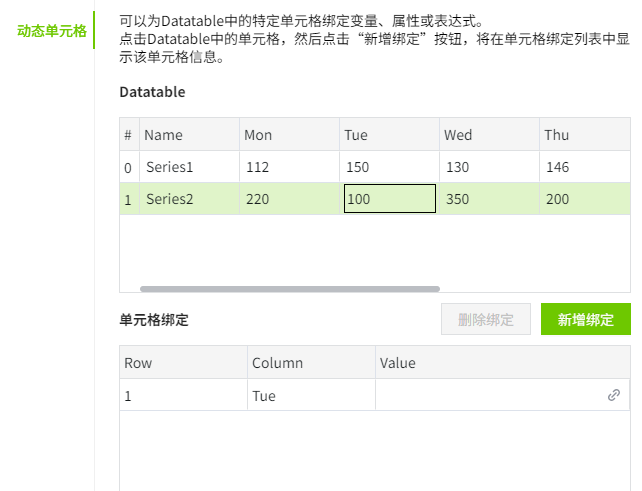Click the Wed column header
This screenshot has width=642, height=491.
click(x=489, y=135)
